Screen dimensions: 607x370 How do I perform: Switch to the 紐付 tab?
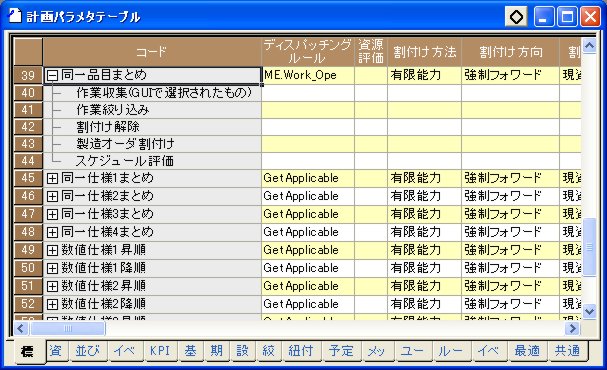pyautogui.click(x=301, y=351)
